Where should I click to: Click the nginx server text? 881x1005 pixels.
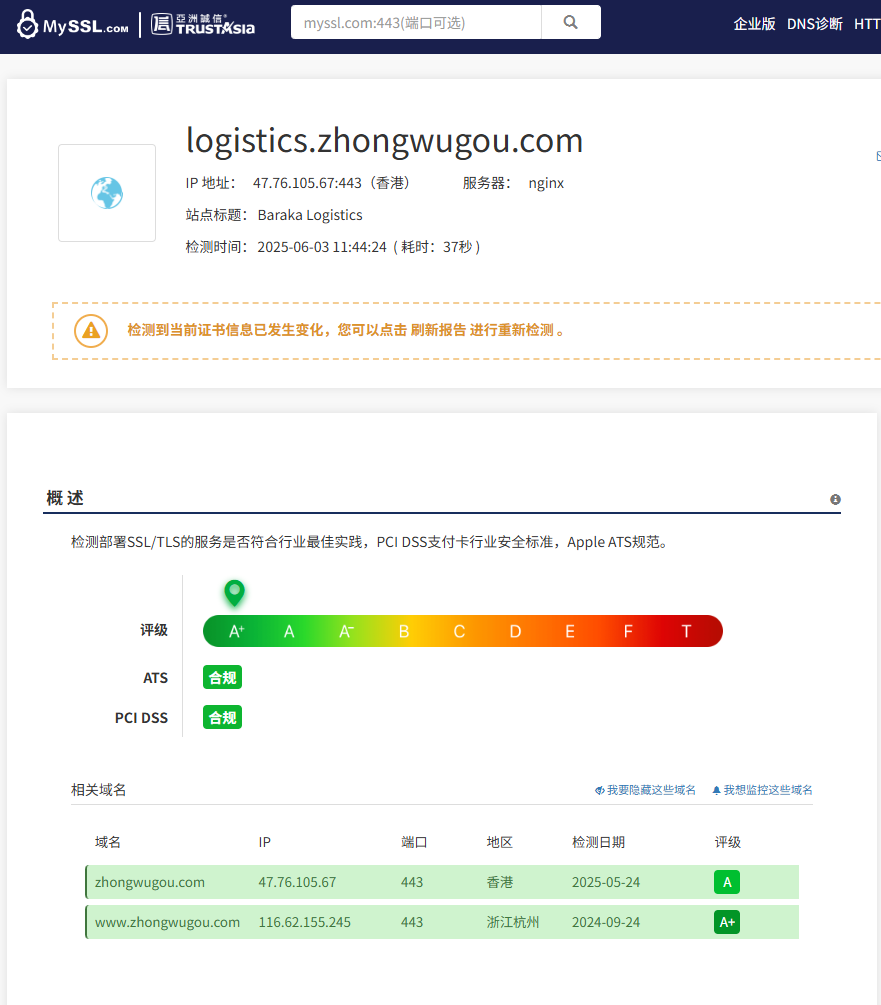tap(546, 183)
